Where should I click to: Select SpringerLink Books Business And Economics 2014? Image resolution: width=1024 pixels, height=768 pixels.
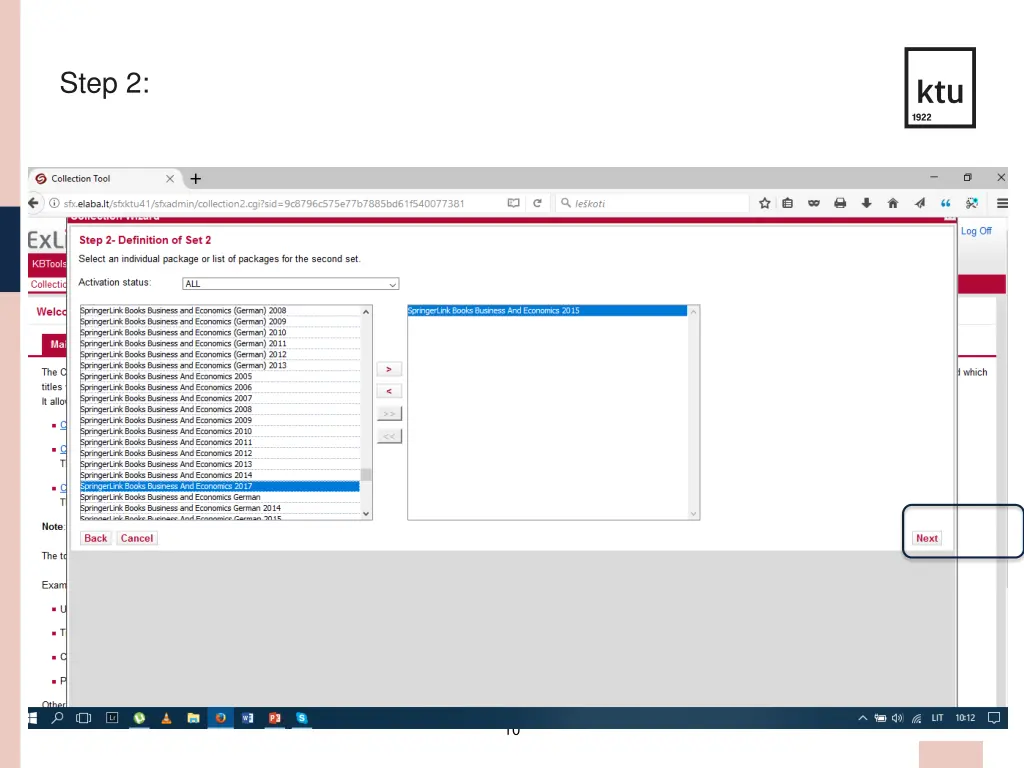click(219, 475)
